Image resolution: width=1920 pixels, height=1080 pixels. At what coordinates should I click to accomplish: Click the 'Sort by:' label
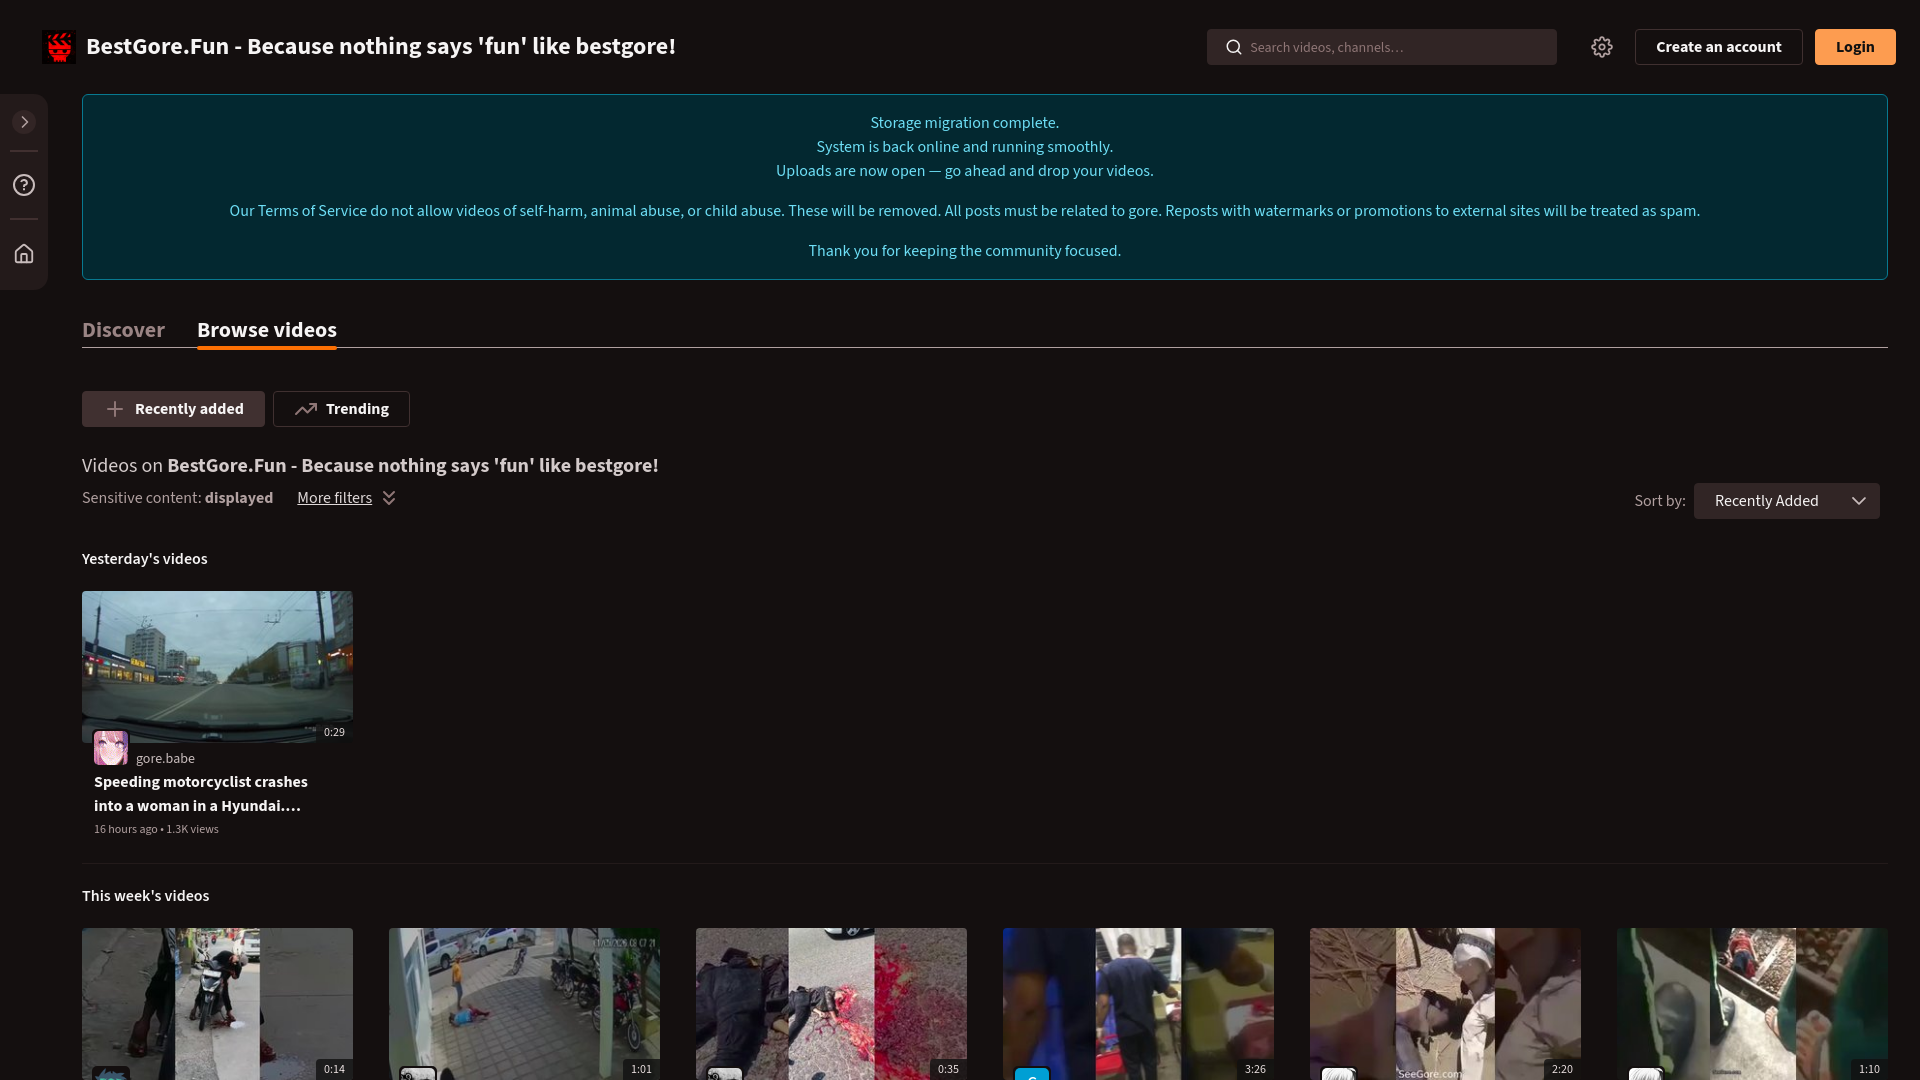[1660, 501]
